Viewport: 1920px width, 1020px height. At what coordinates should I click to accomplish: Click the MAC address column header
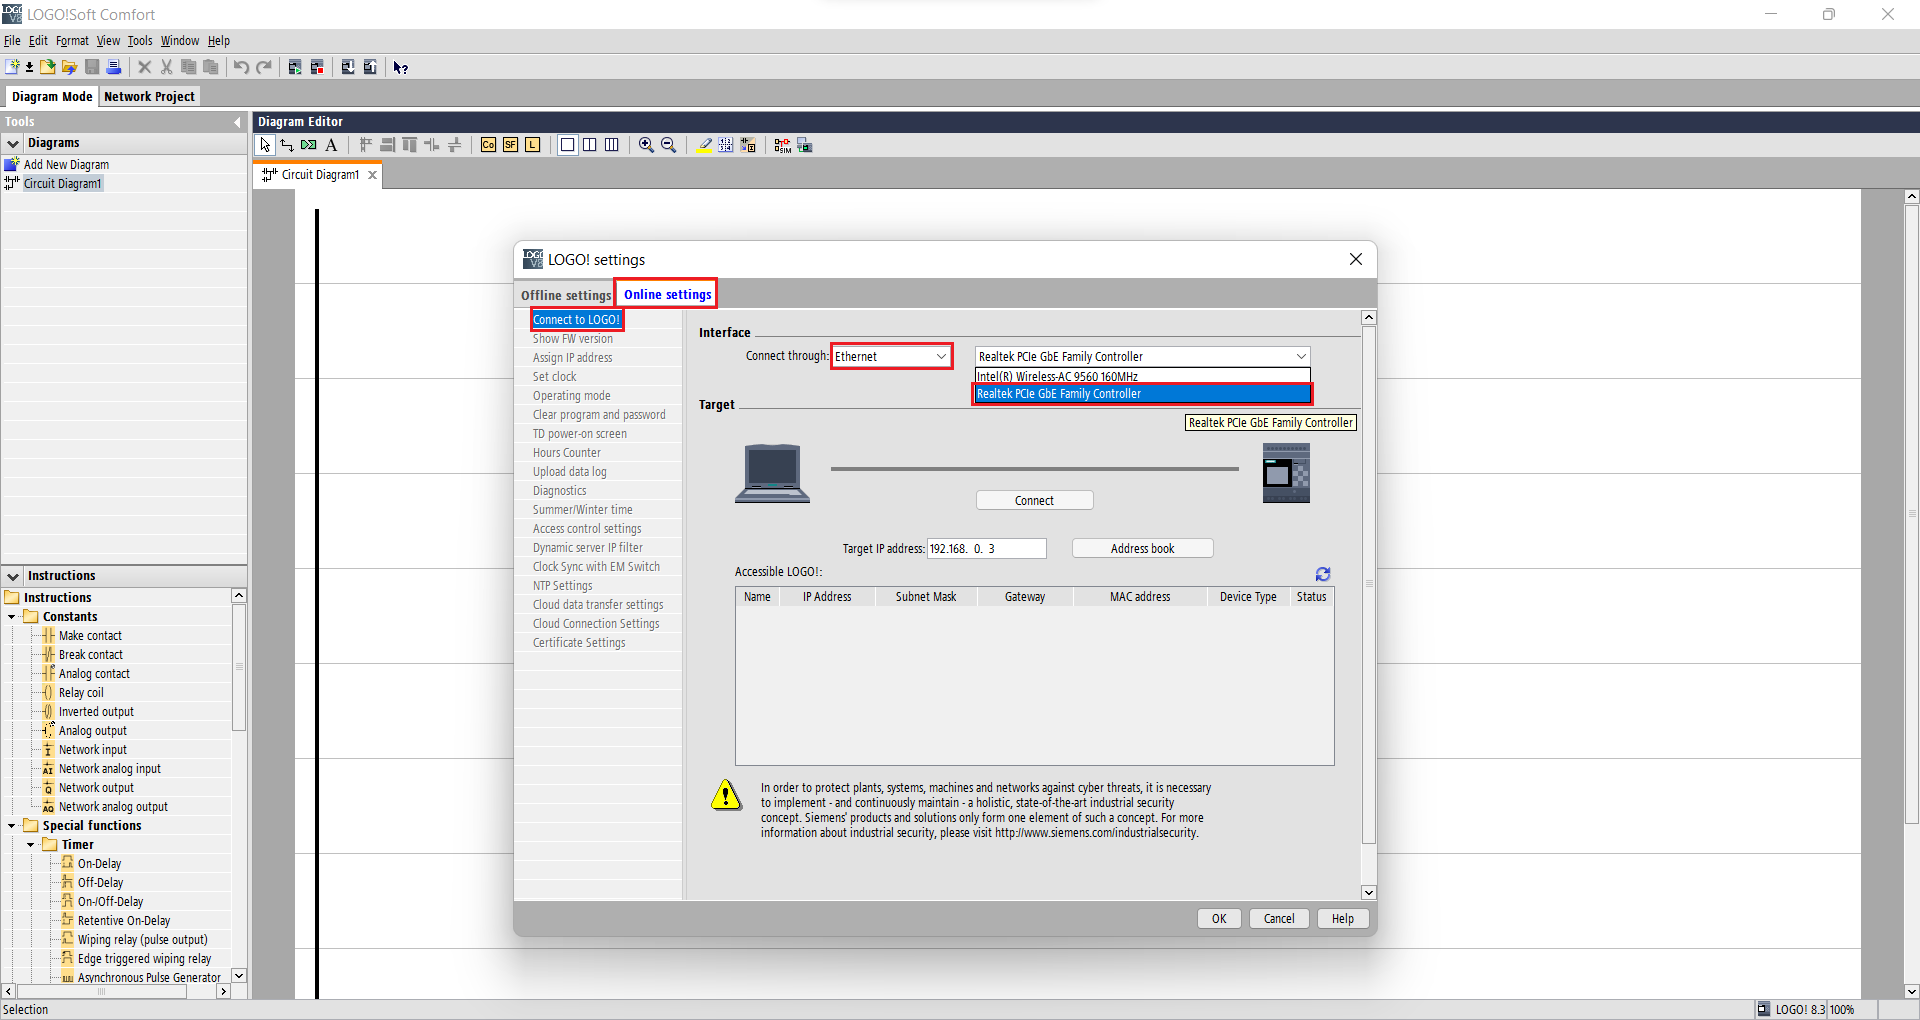(x=1140, y=597)
